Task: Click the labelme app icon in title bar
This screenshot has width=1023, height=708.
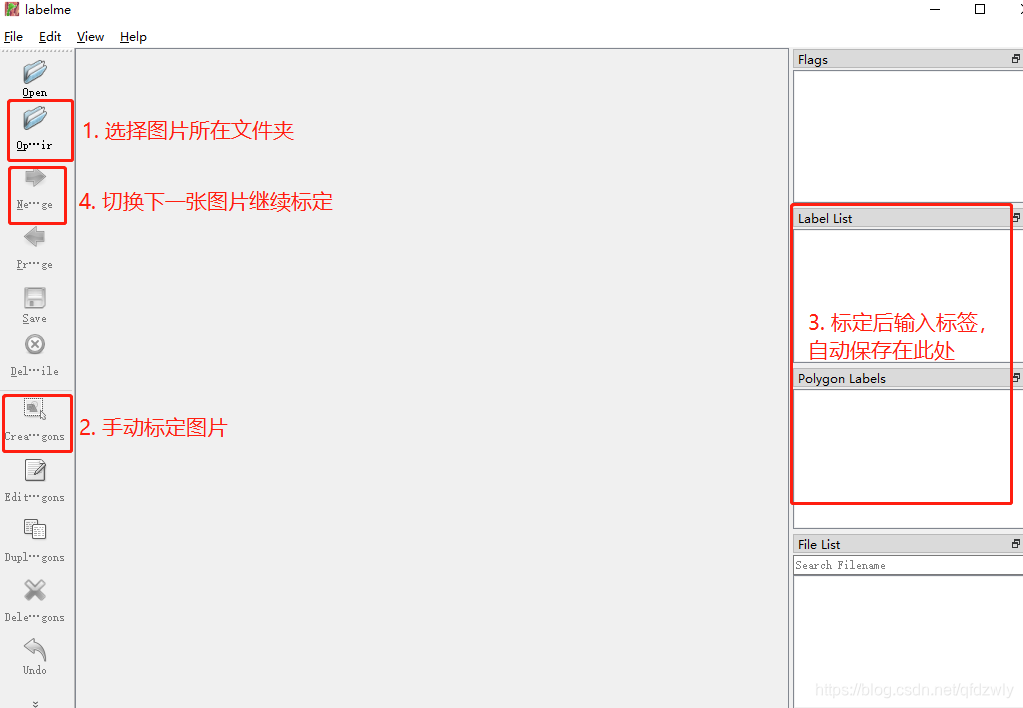Action: click(x=12, y=9)
